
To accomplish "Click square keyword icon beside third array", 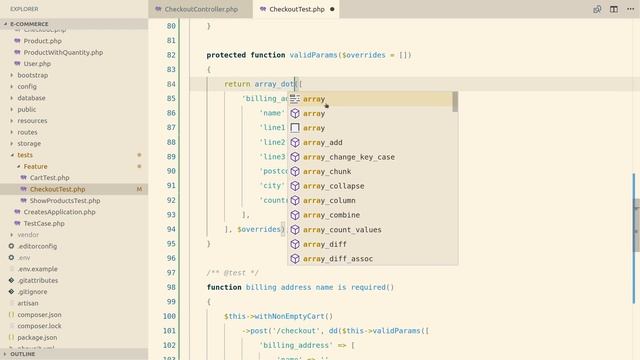I will pyautogui.click(x=295, y=128).
